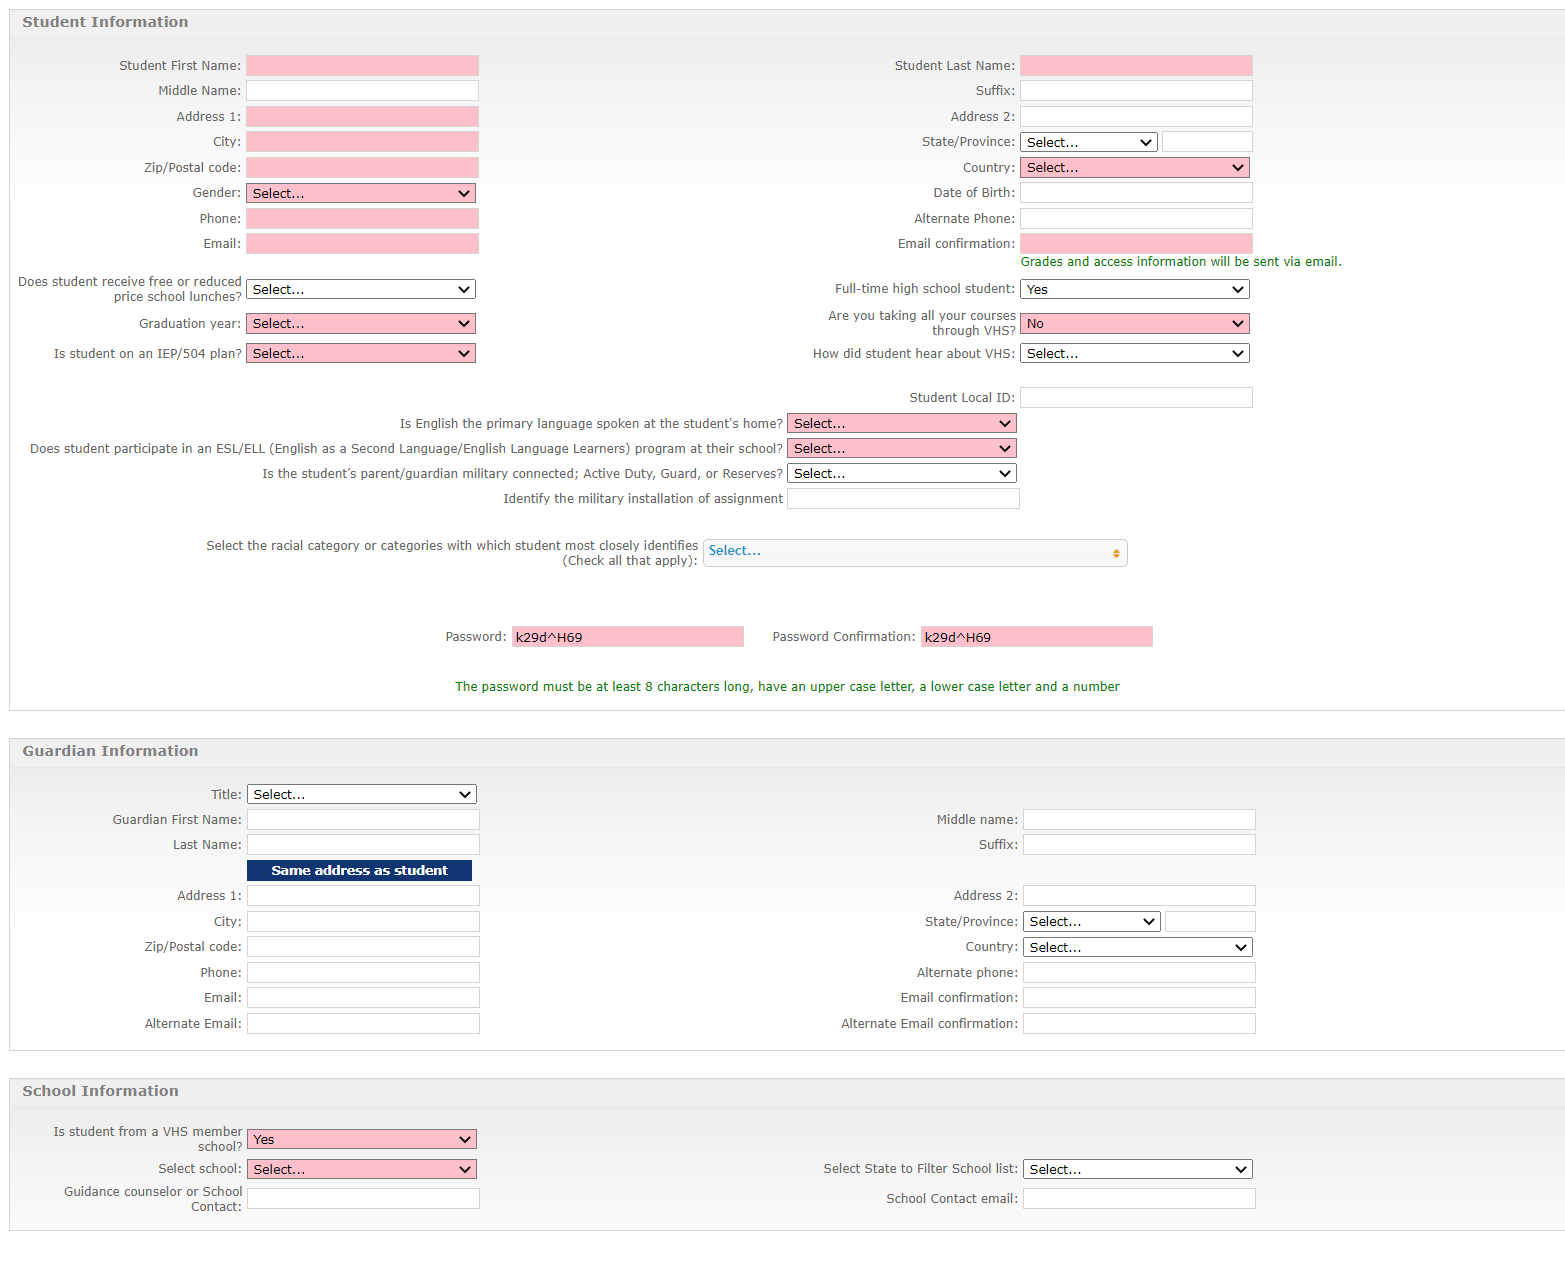Click the Student Last Name field
Viewport: 1565px width, 1262px height.
click(x=1136, y=66)
